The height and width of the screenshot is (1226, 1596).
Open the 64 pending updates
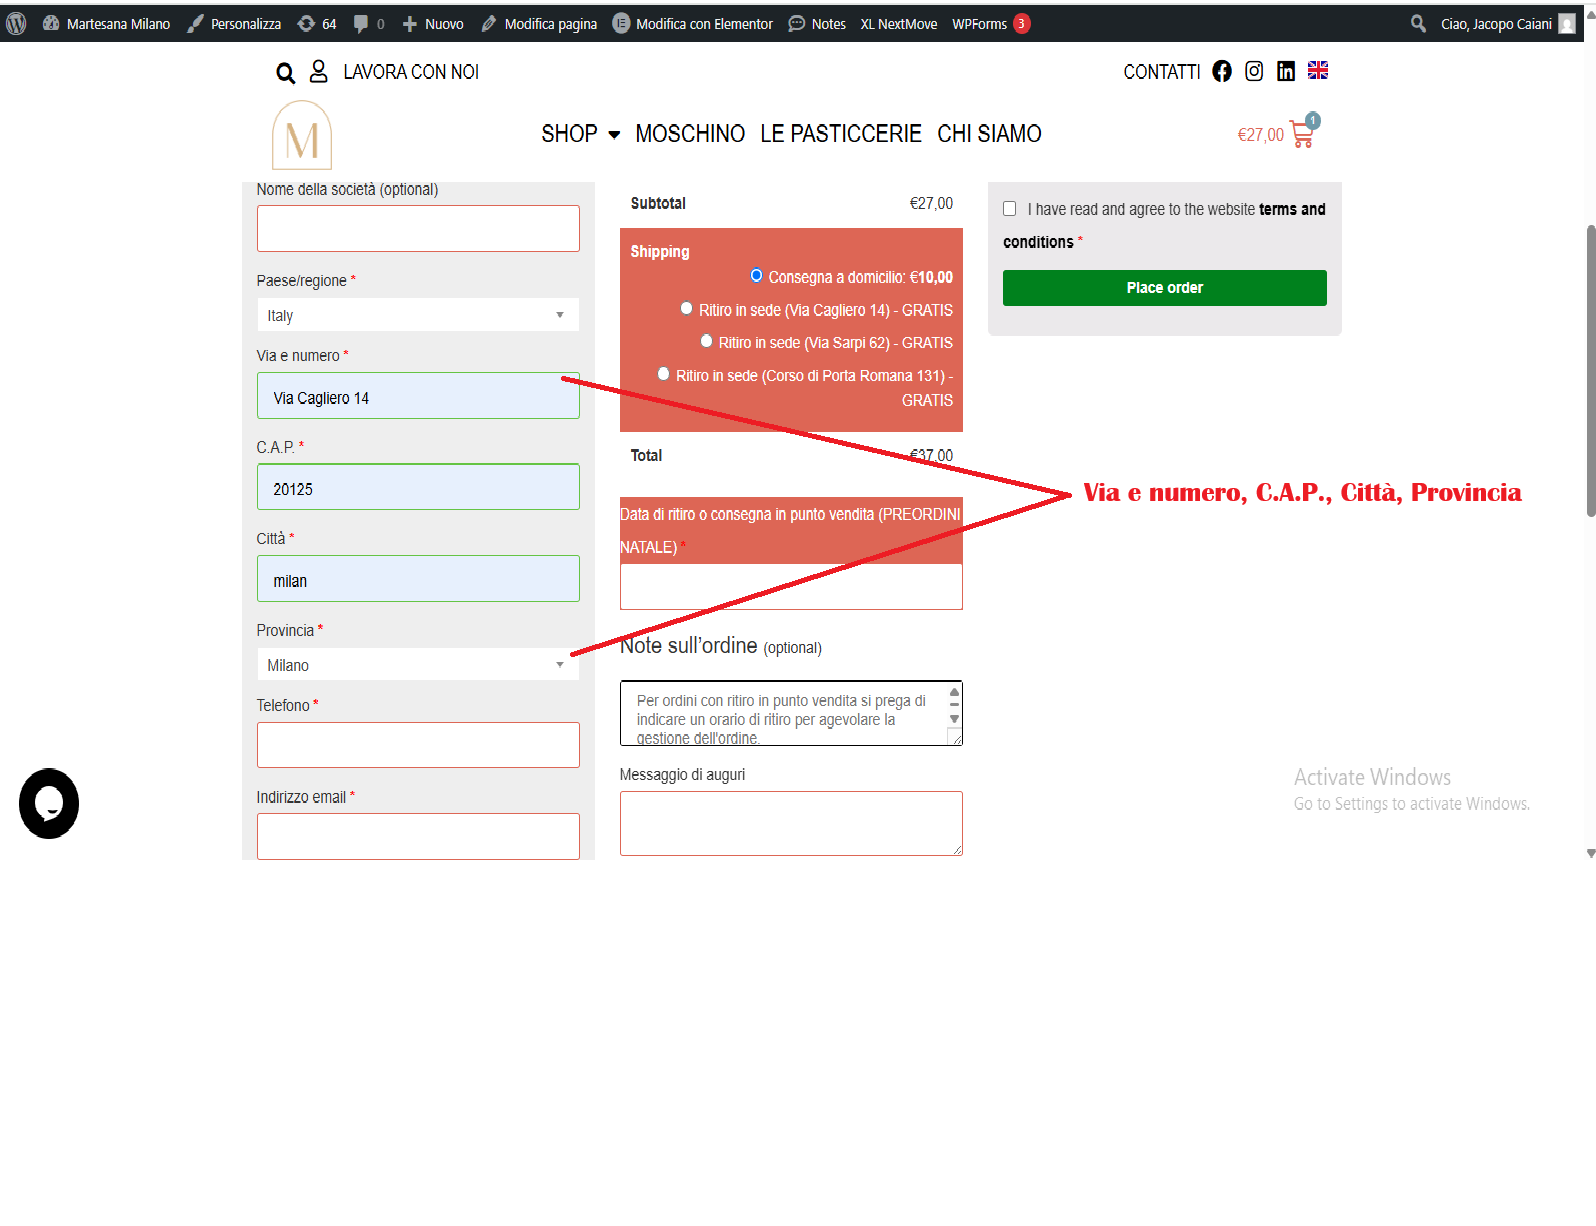point(317,24)
